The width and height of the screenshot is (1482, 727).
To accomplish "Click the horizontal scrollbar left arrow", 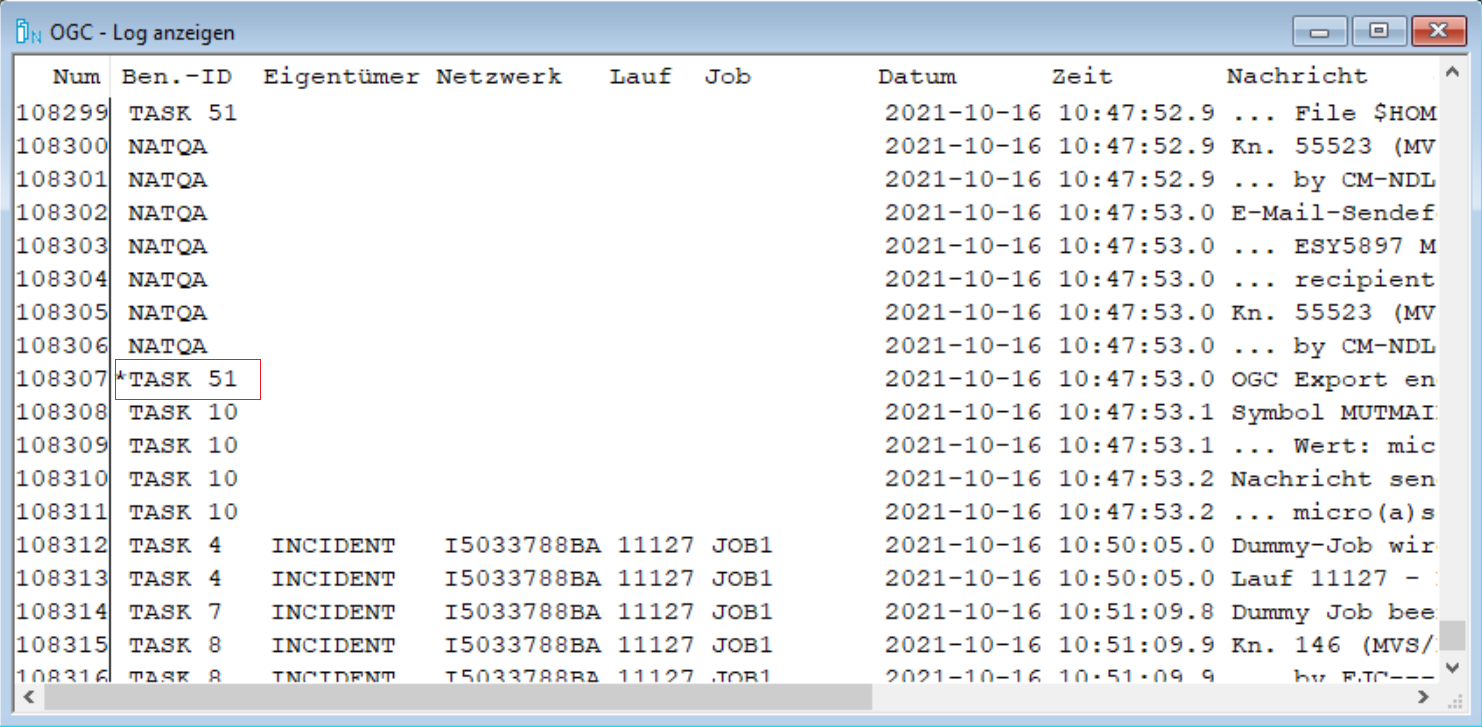I will point(27,696).
